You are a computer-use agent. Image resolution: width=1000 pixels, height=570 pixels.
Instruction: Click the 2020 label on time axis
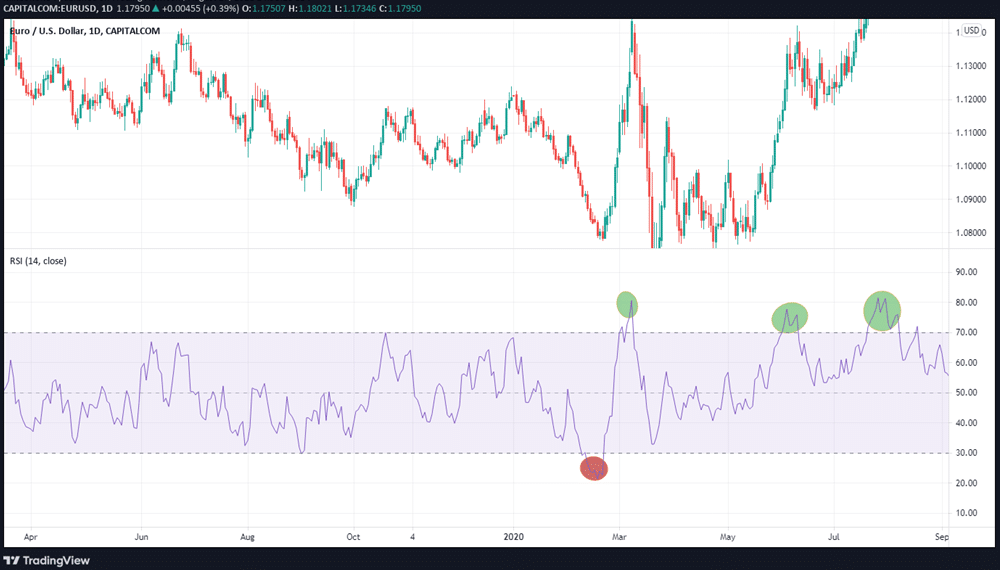[x=515, y=536]
